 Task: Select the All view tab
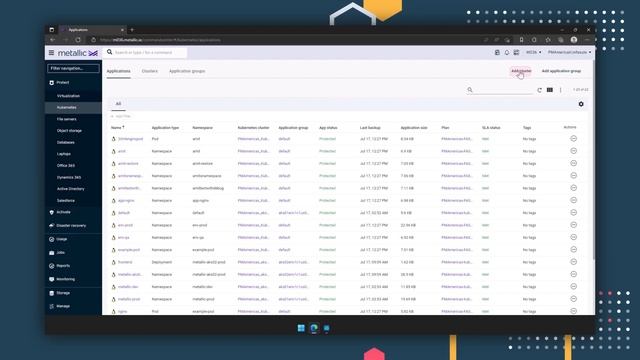tap(118, 104)
